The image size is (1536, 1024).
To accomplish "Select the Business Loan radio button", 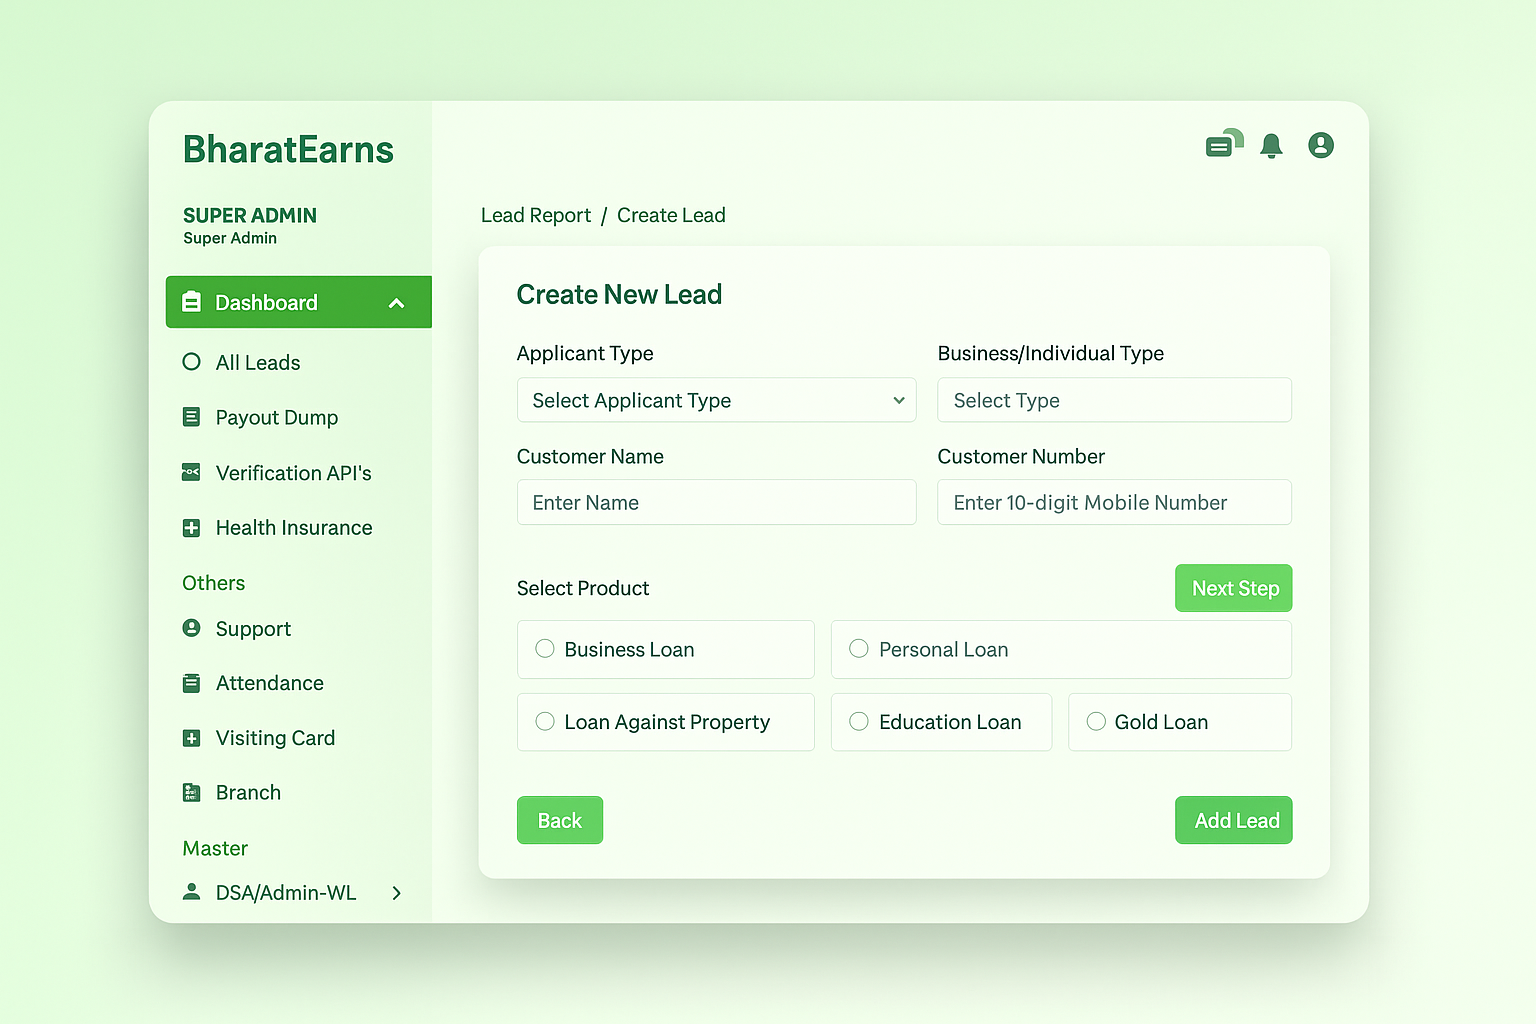I will (544, 648).
